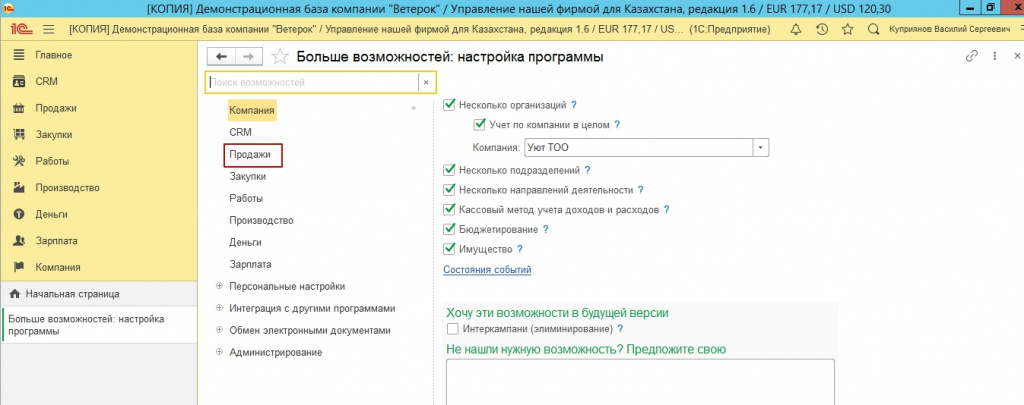
Task: Toggle the Имущество checkbox
Action: (449, 248)
